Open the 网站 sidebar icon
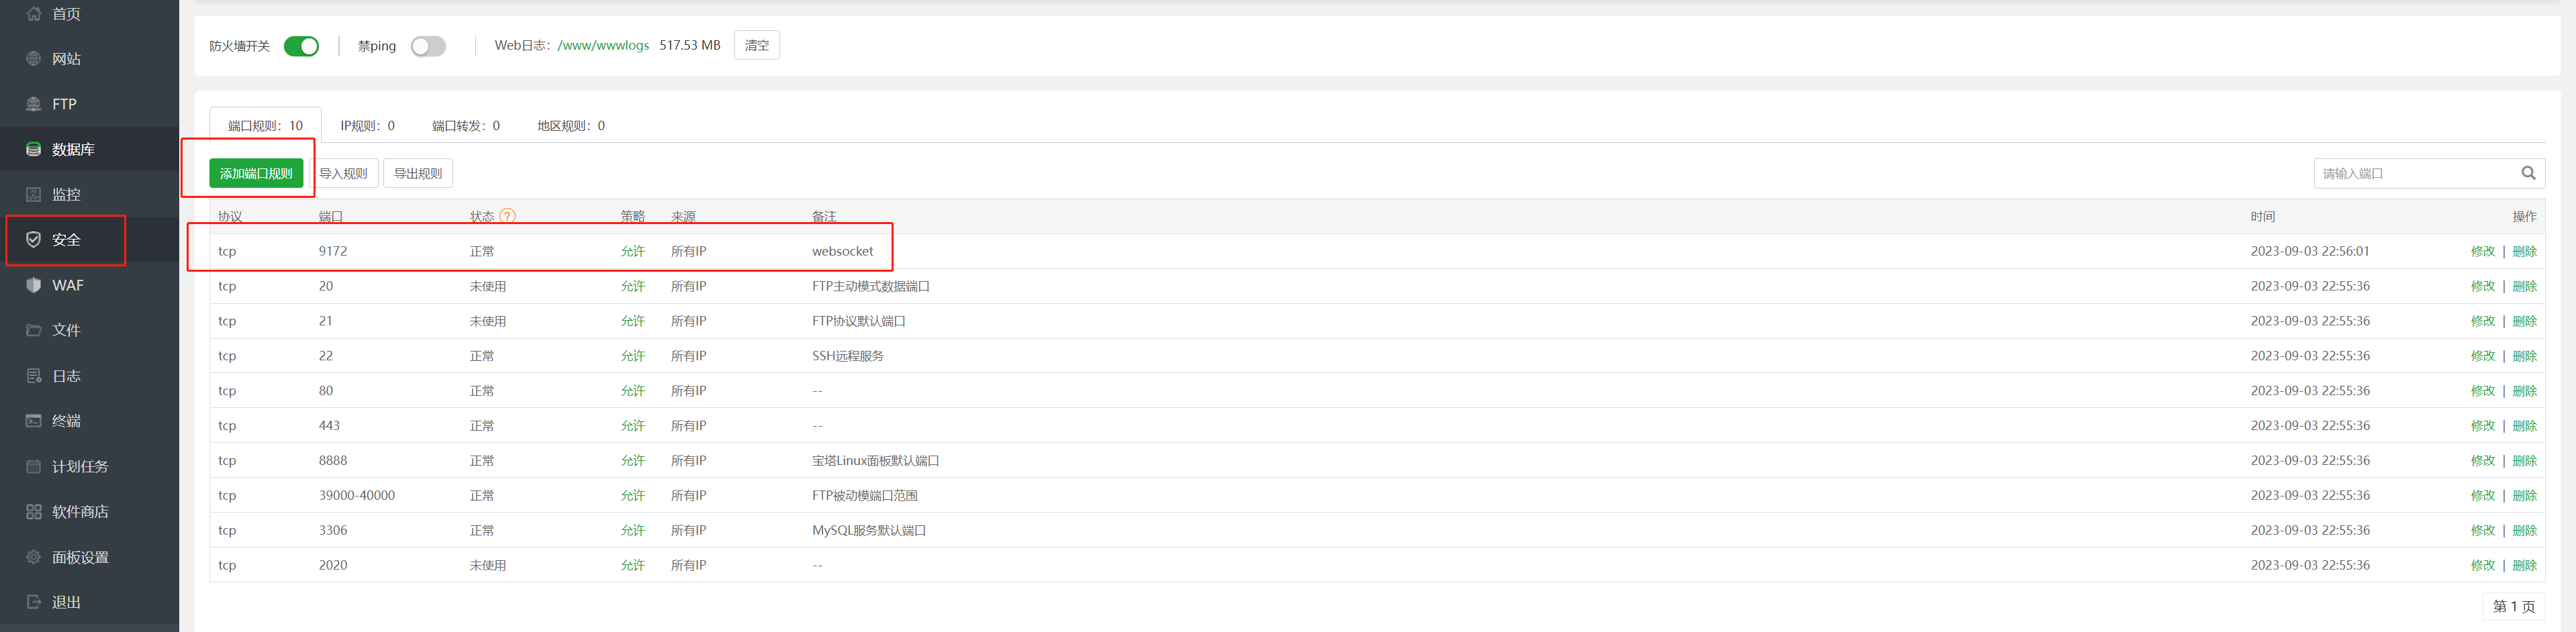Screen dimensions: 2576x632 (33, 59)
